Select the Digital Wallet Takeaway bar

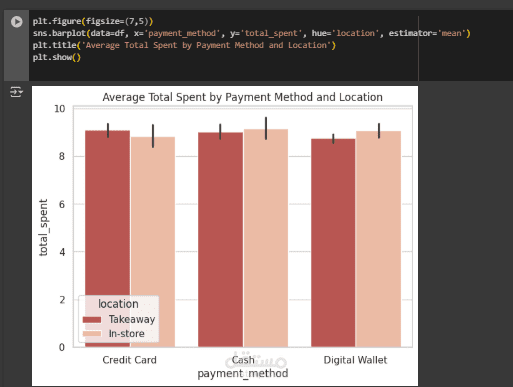333,243
